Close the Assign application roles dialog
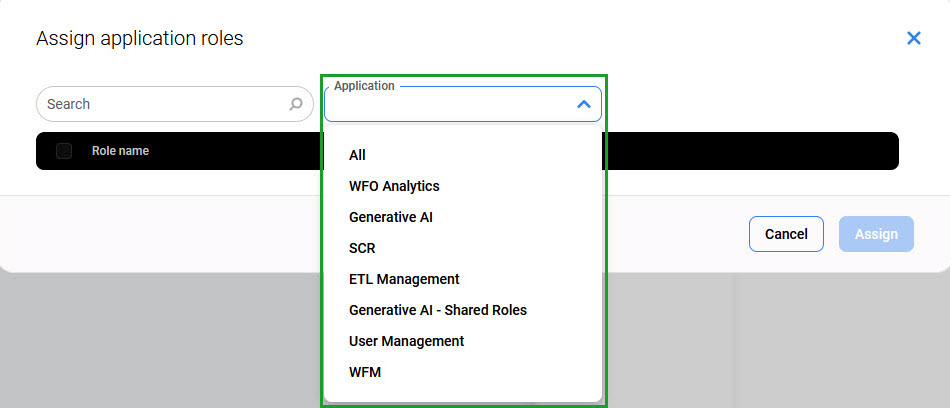Viewport: 950px width, 408px height. click(913, 38)
